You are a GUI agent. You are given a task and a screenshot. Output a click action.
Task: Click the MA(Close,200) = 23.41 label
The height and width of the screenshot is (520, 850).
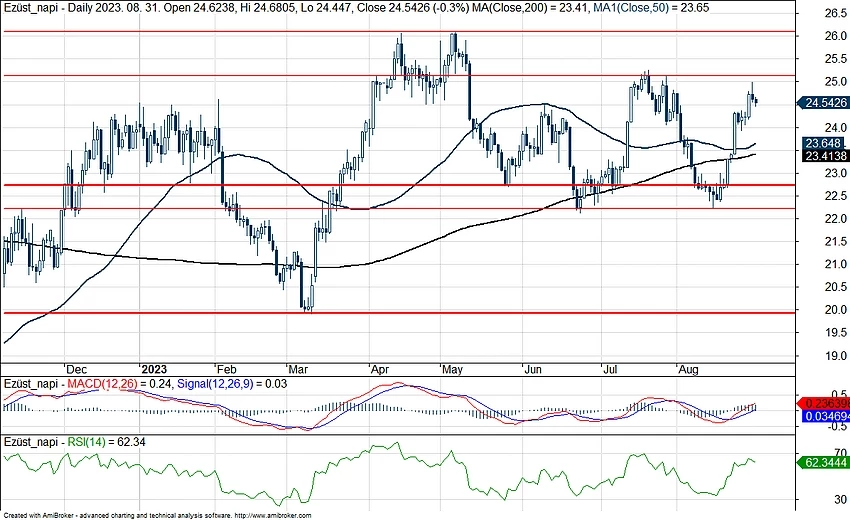[x=529, y=8]
